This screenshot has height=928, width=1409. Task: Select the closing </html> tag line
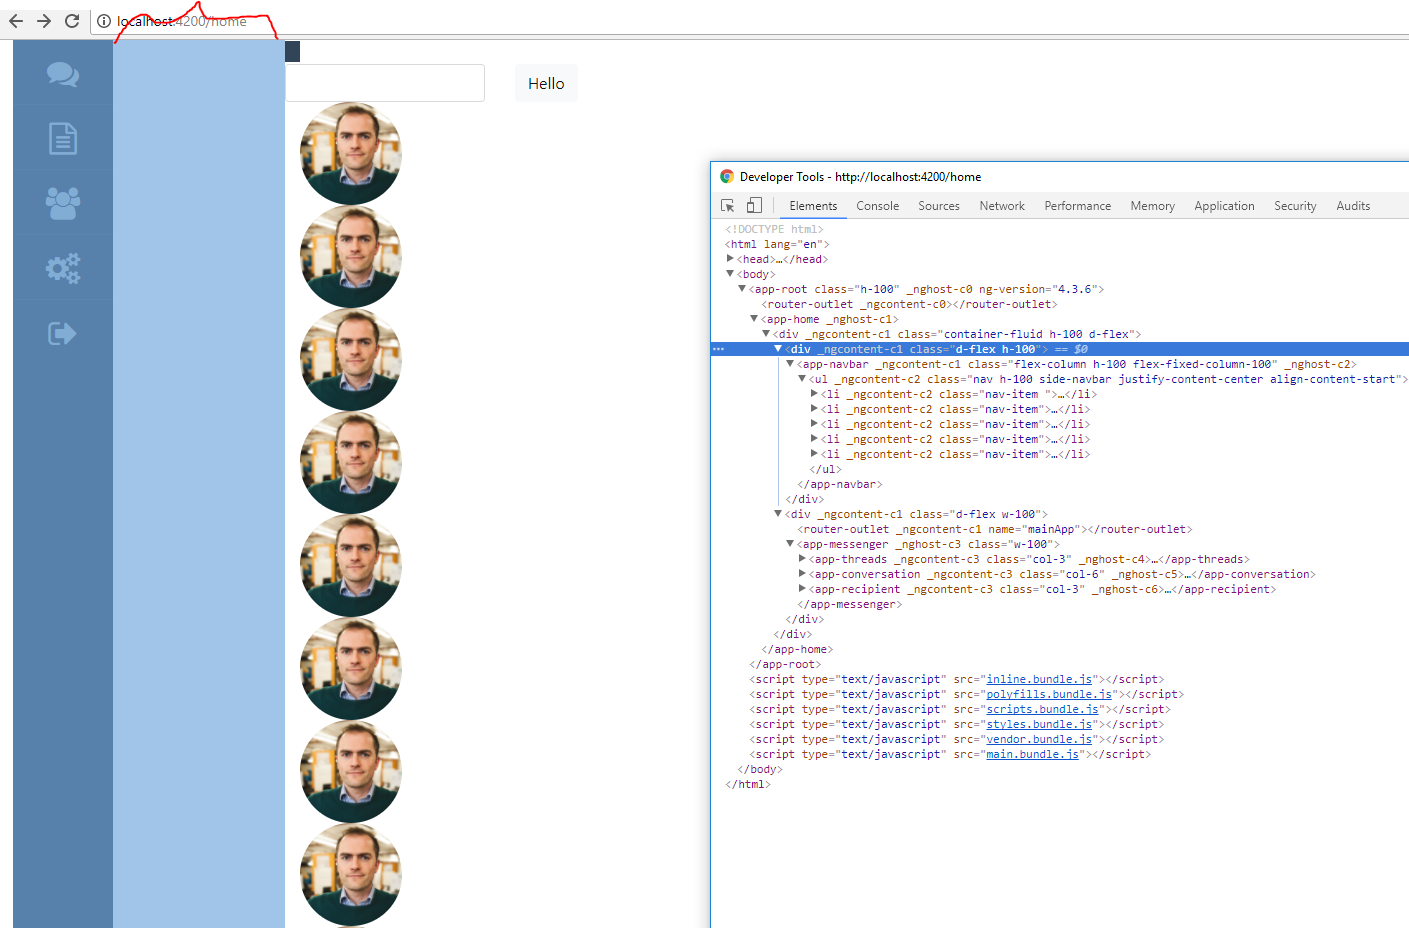(748, 784)
